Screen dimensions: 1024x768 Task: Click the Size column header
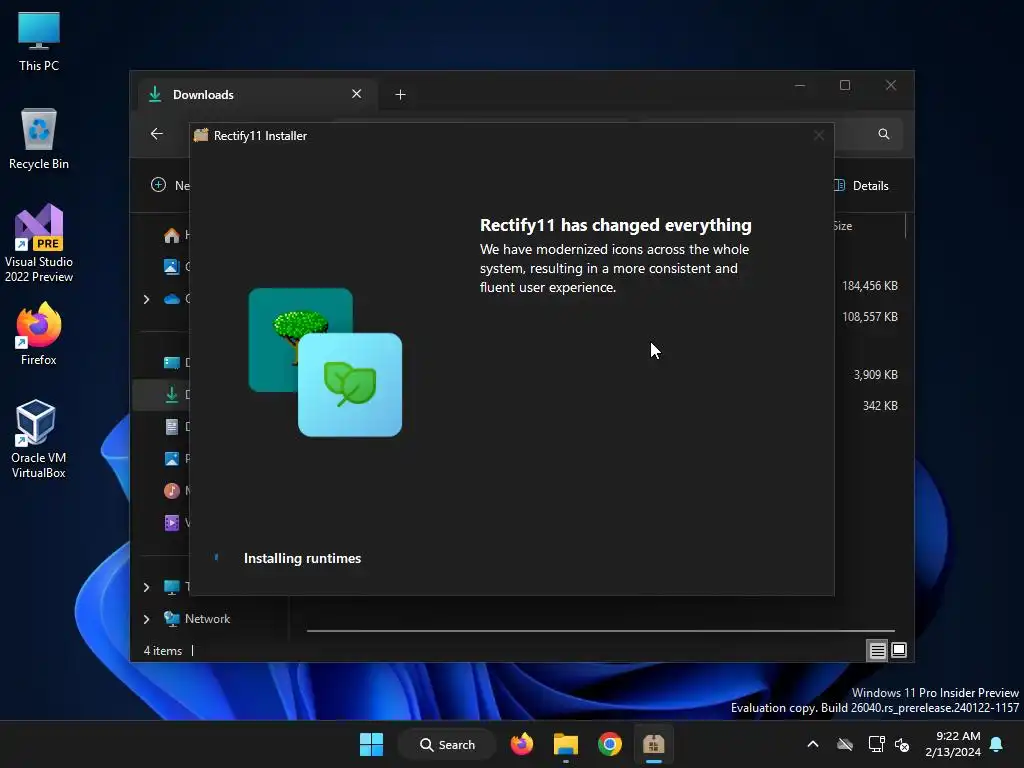pyautogui.click(x=843, y=226)
